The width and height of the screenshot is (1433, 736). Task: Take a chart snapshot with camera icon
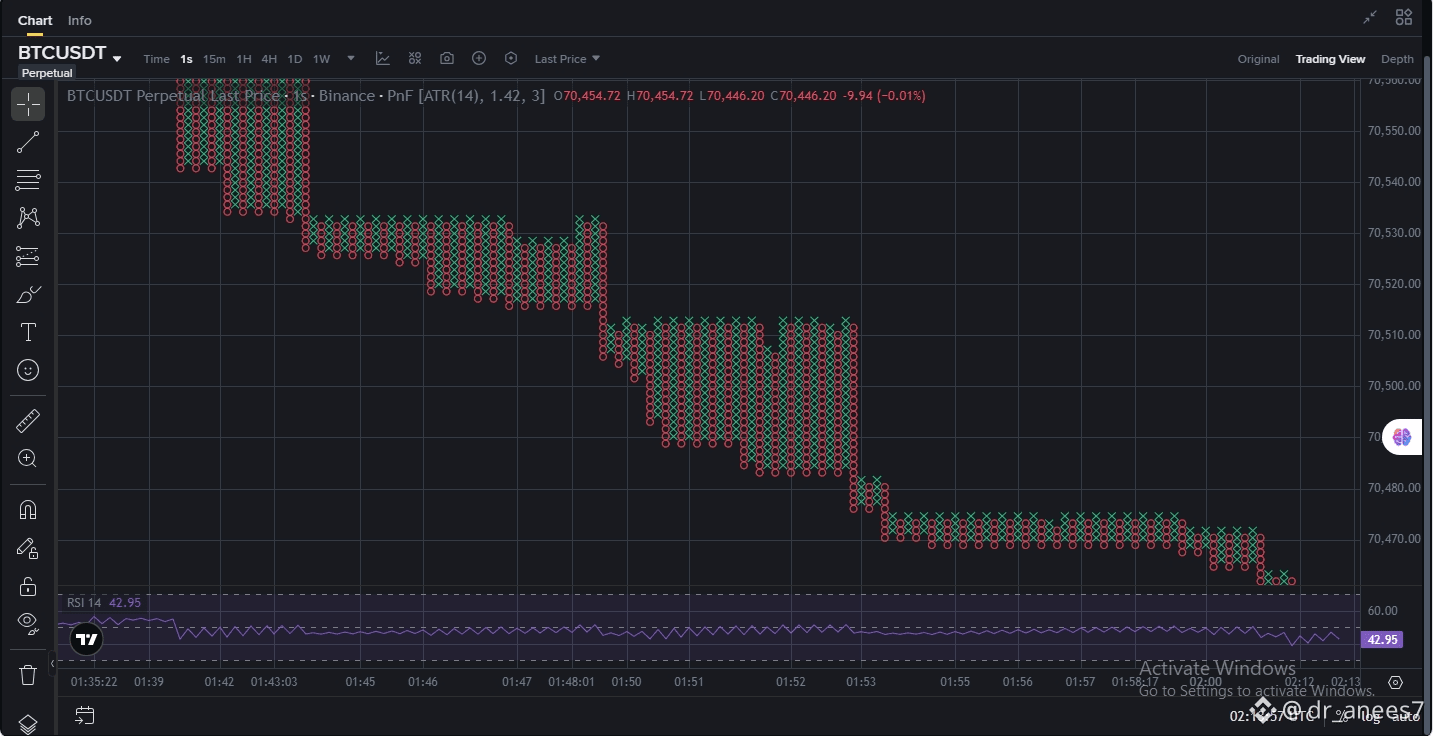447,59
